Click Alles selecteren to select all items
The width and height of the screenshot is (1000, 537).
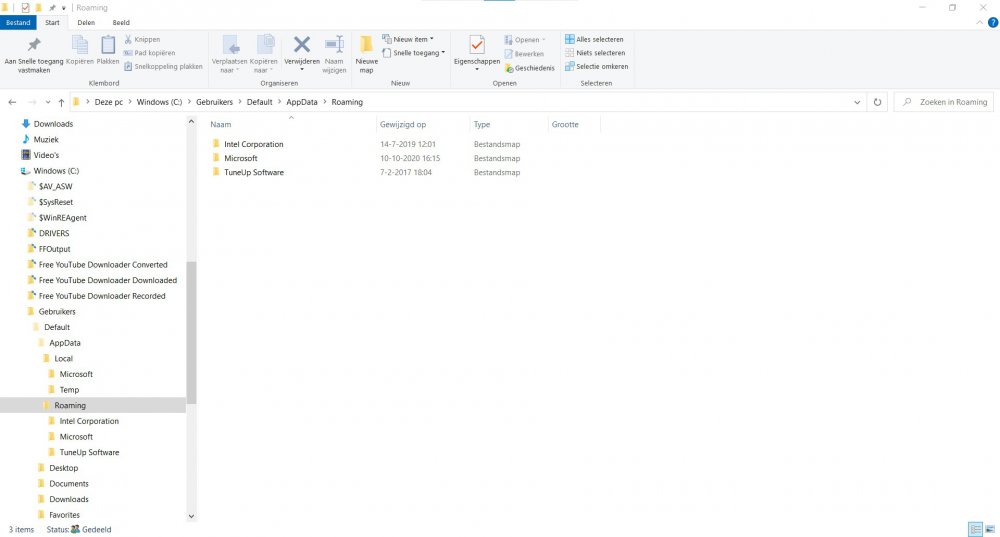(596, 40)
